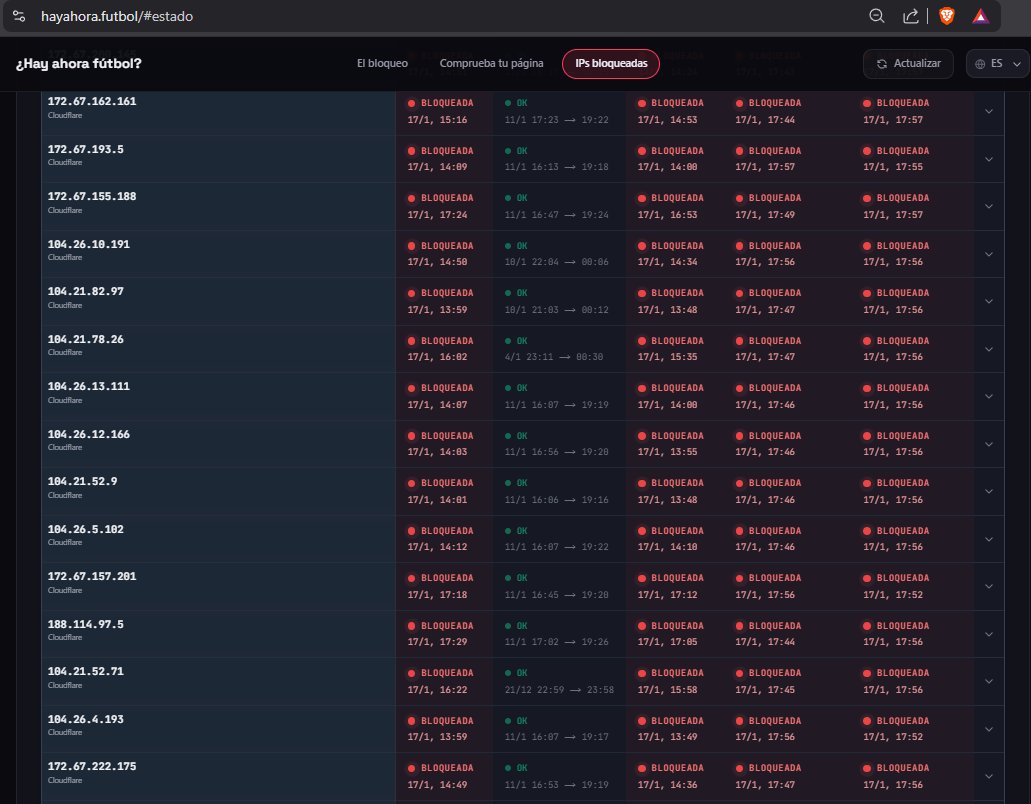Click the Actualizar refresh button
The height and width of the screenshot is (804, 1031).
click(908, 64)
